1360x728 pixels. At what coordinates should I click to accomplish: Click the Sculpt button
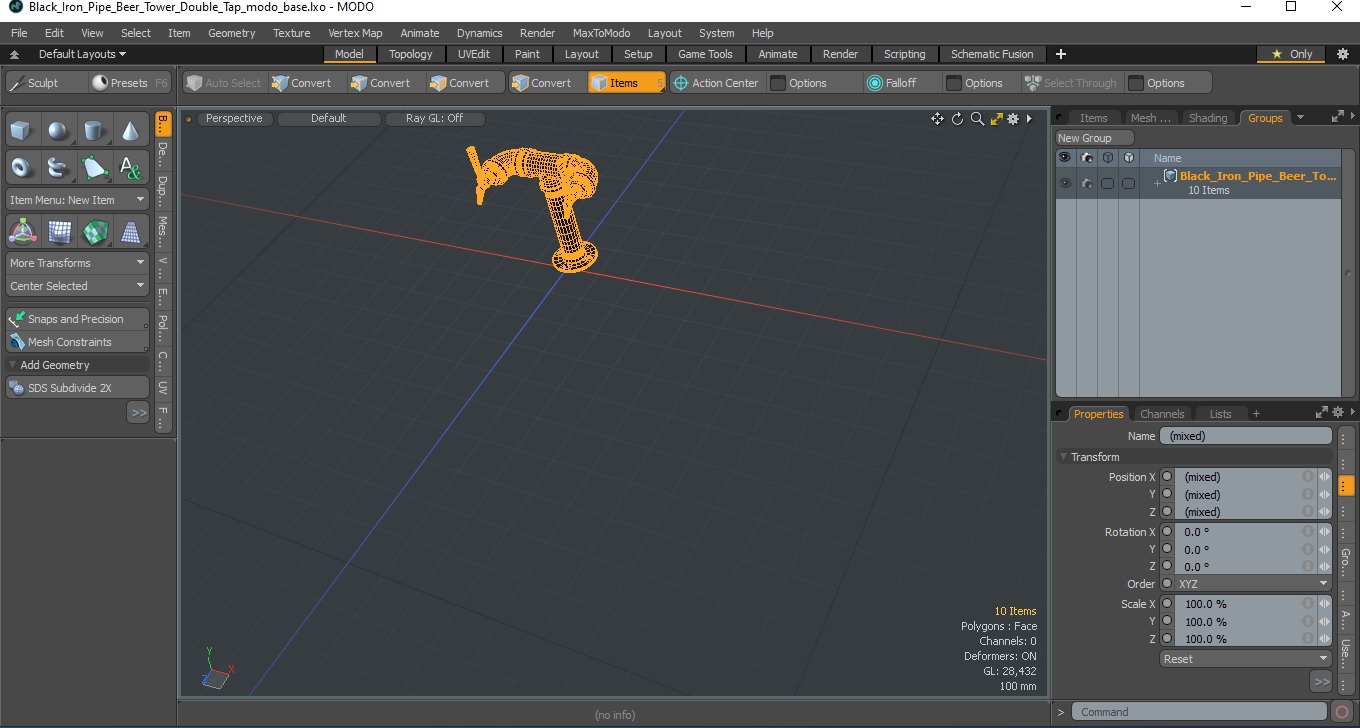[45, 83]
